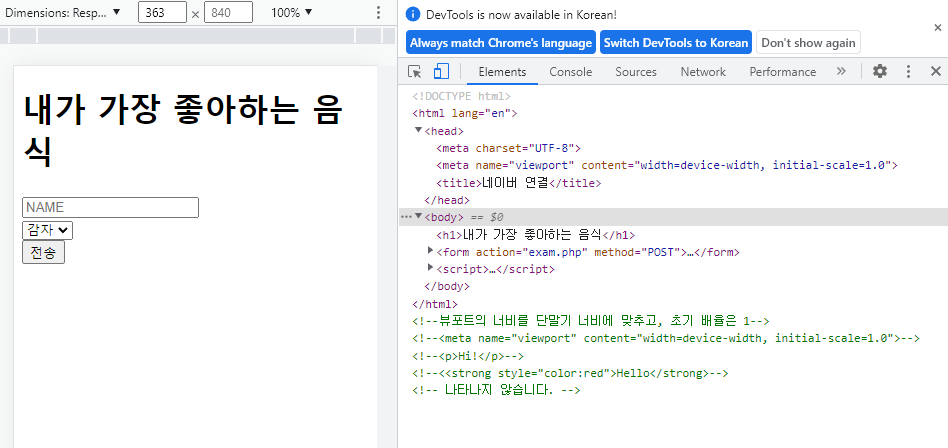Select the strong color:red comment line
Image resolution: width=948 pixels, height=448 pixels.
coord(570,373)
